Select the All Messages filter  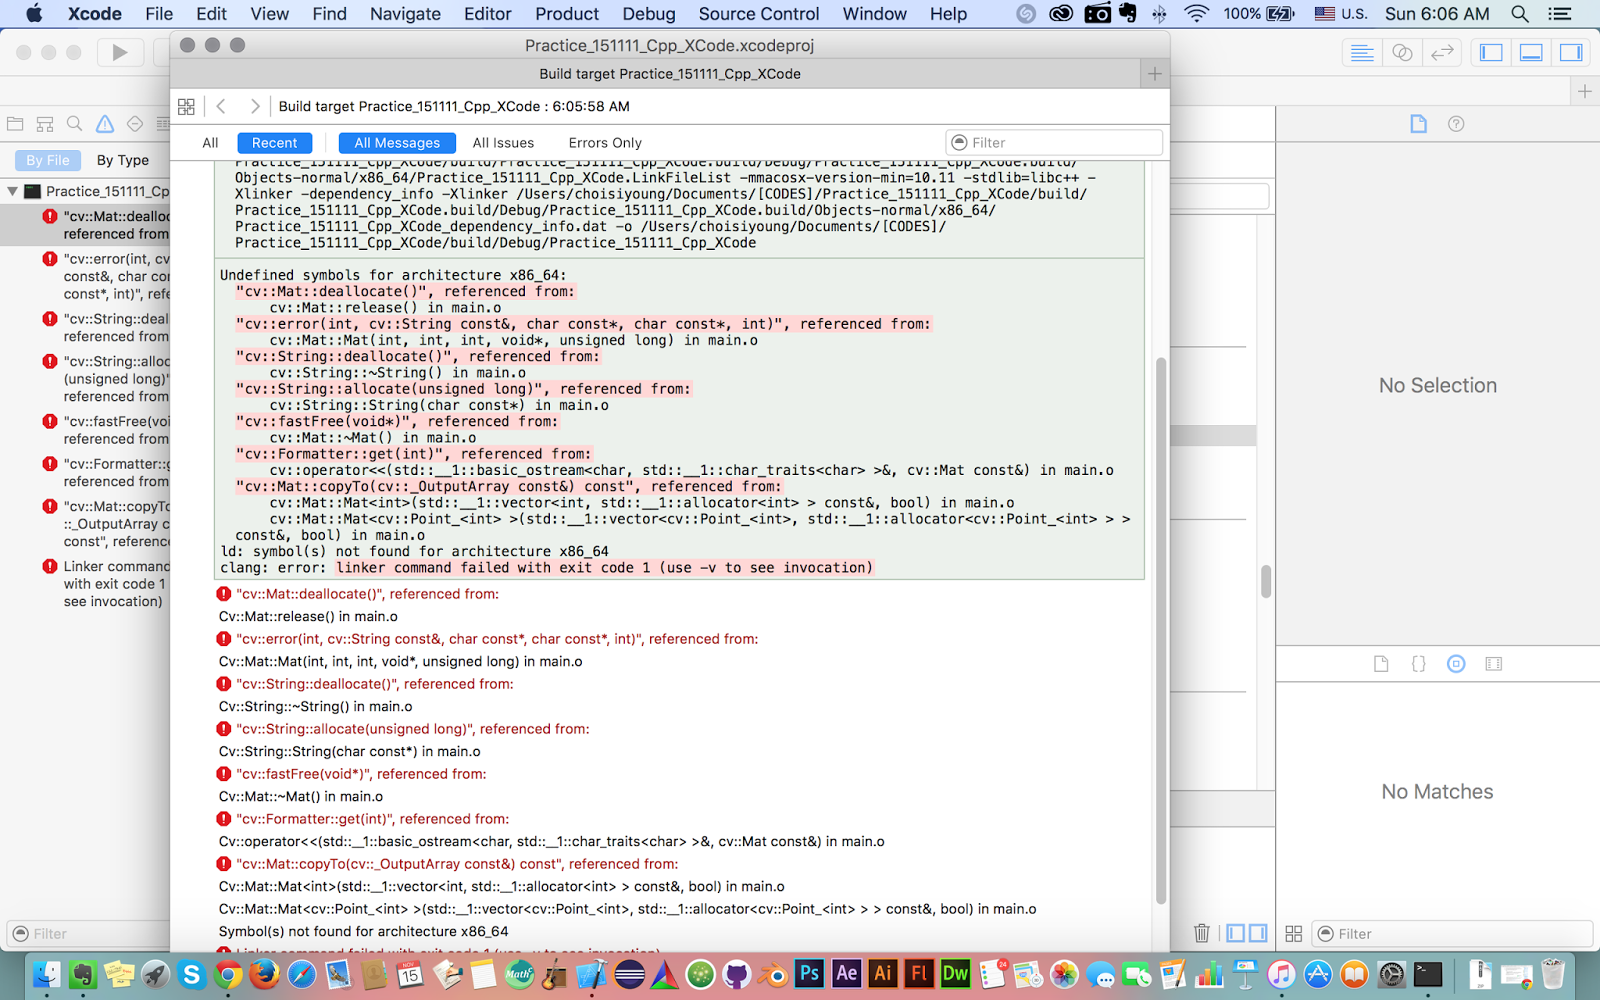point(397,143)
